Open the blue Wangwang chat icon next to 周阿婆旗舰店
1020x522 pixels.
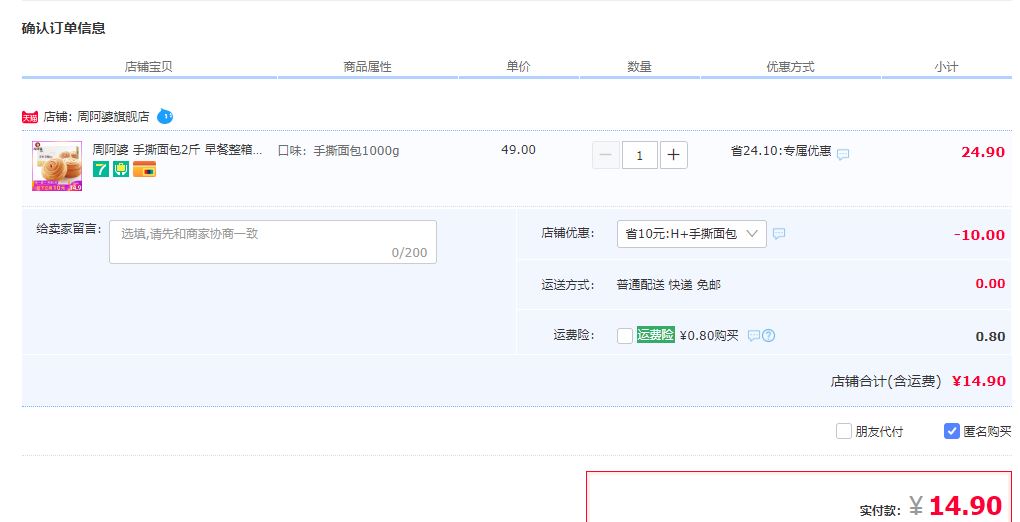tap(165, 117)
